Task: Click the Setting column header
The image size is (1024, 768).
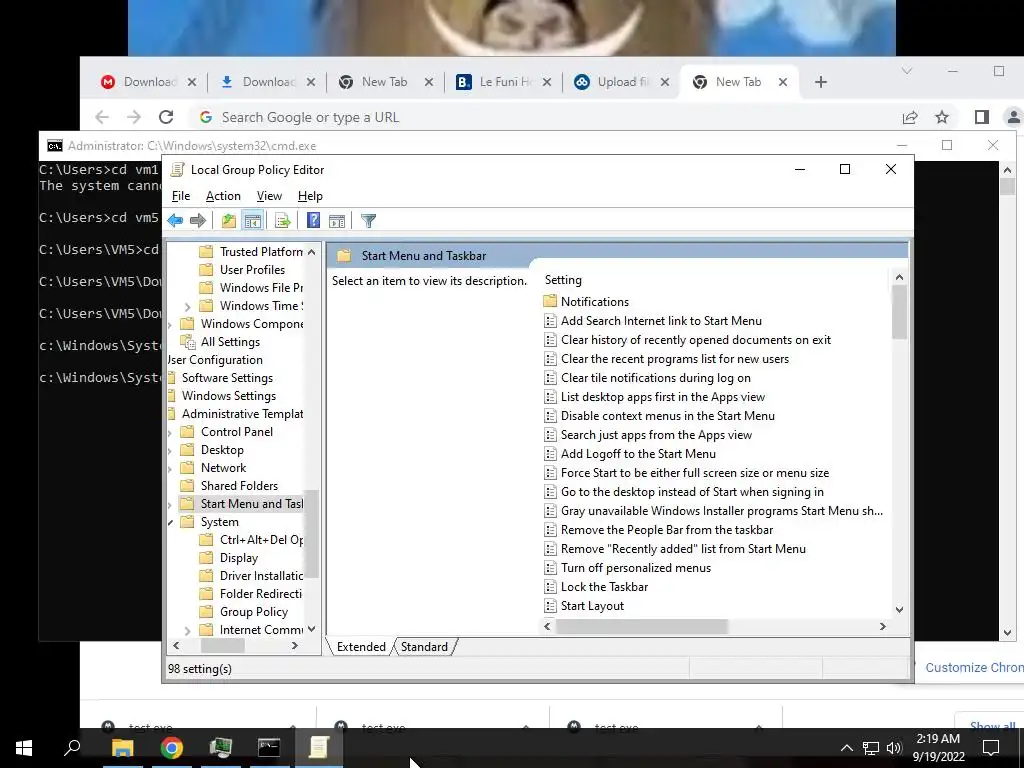Action: [563, 280]
